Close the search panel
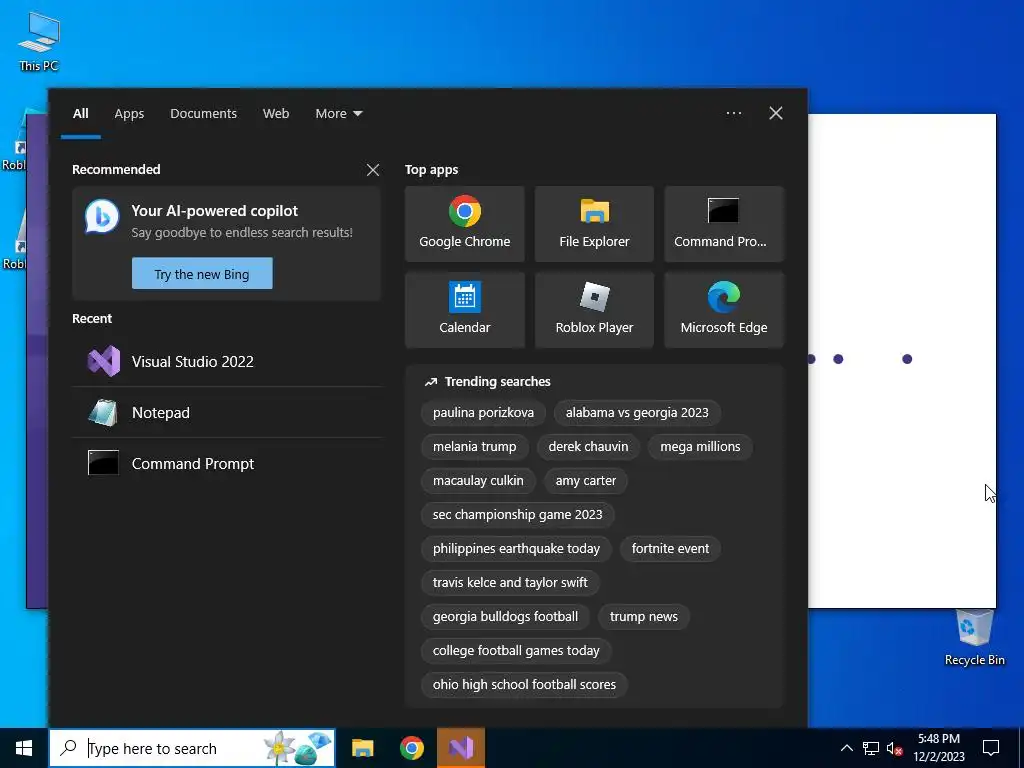Screen dimensions: 1024x768 (x=776, y=113)
